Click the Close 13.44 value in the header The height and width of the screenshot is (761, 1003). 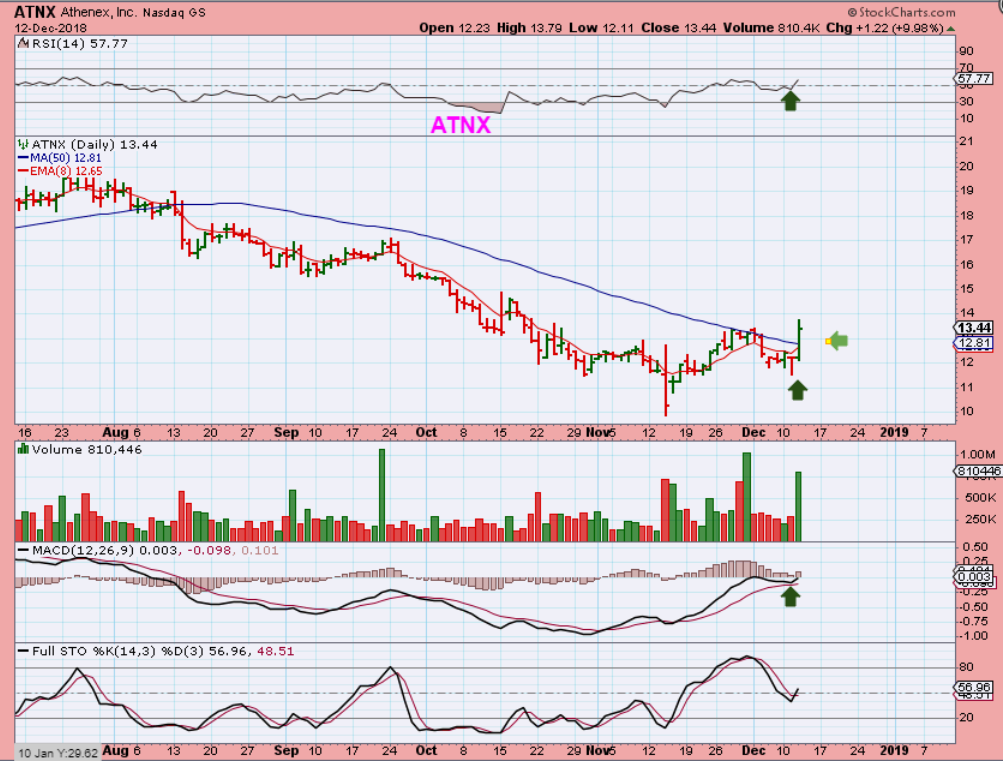679,28
